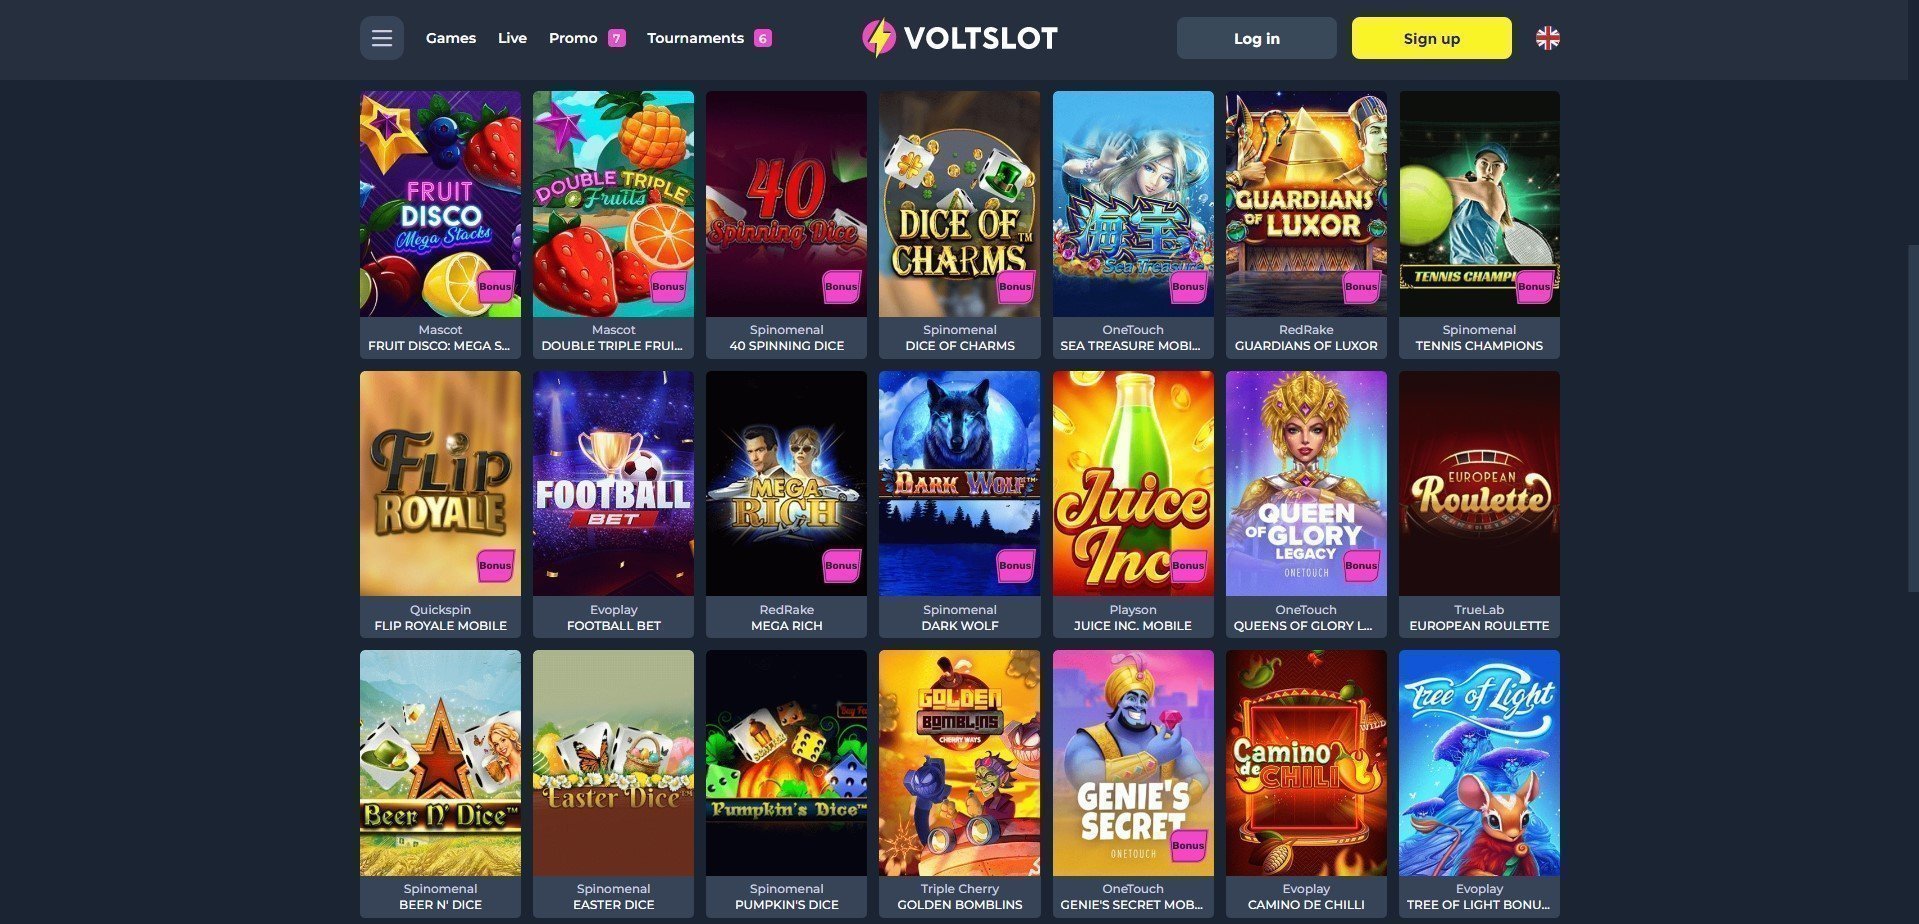Image resolution: width=1919 pixels, height=924 pixels.
Task: Open the UK flag language selector
Action: click(x=1547, y=38)
